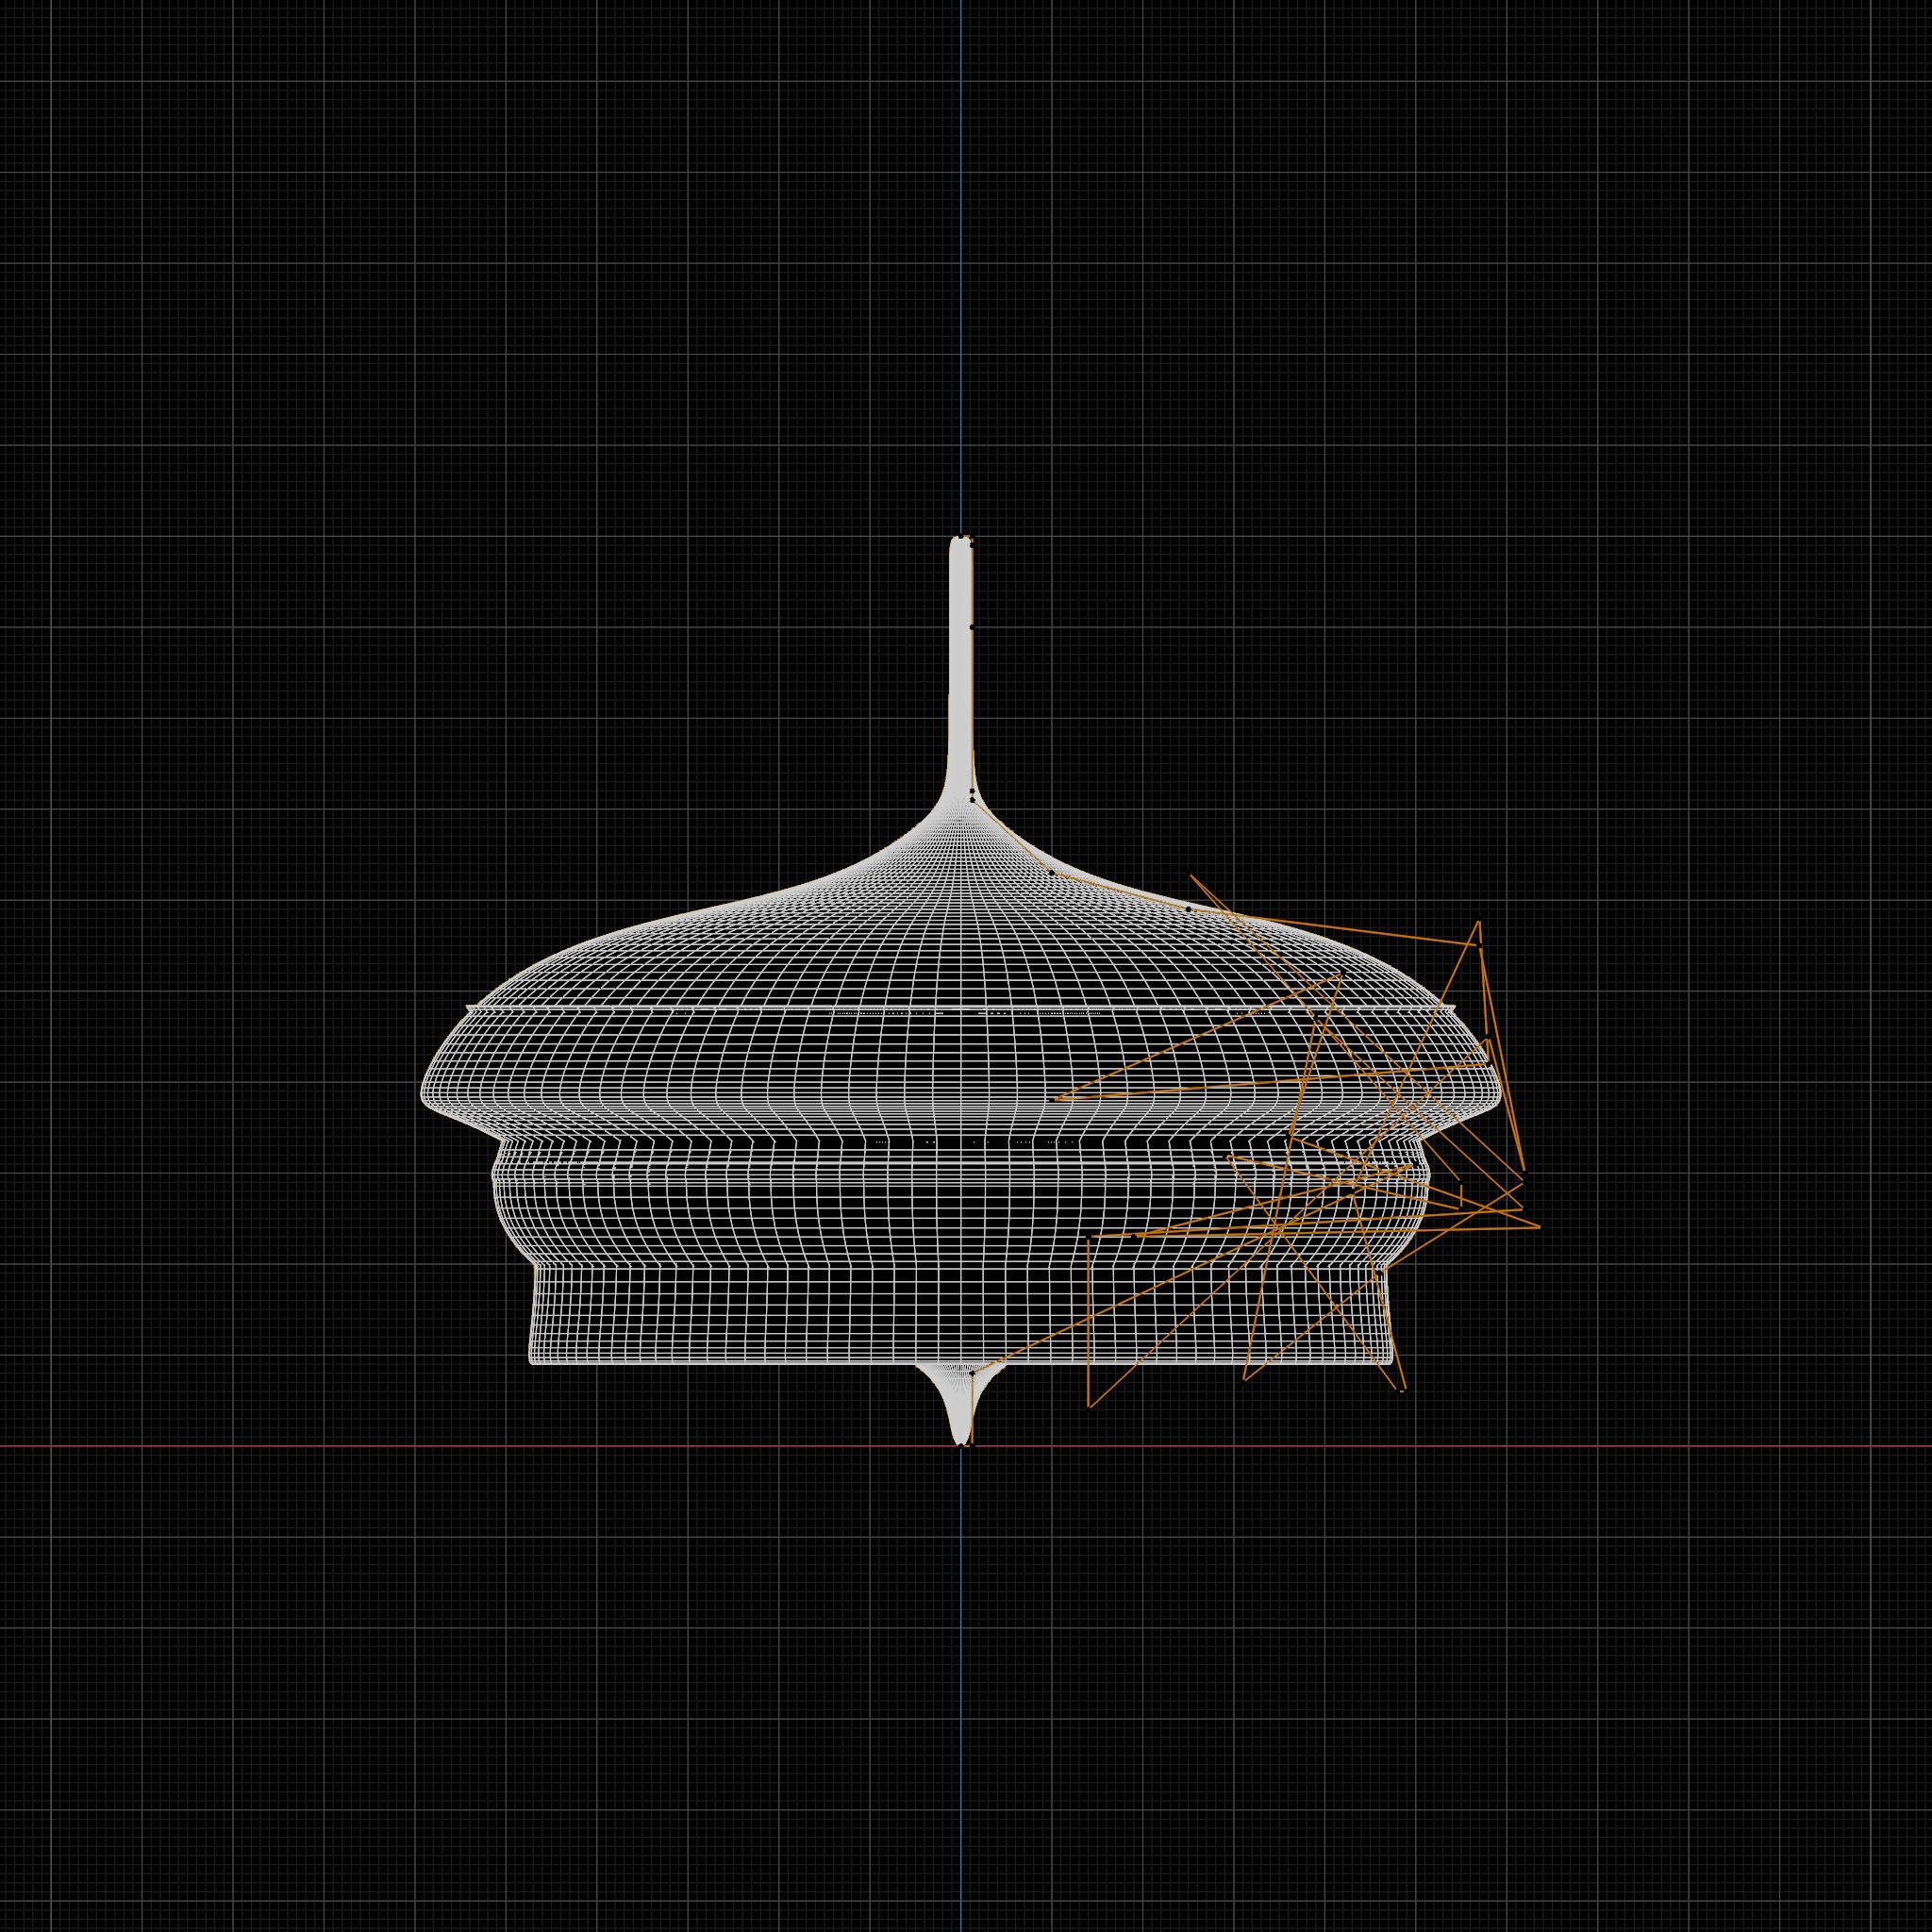Click the leftmost orange handle endpoint inside the mesh
The image size is (1932, 1932).
coord(1056,1098)
